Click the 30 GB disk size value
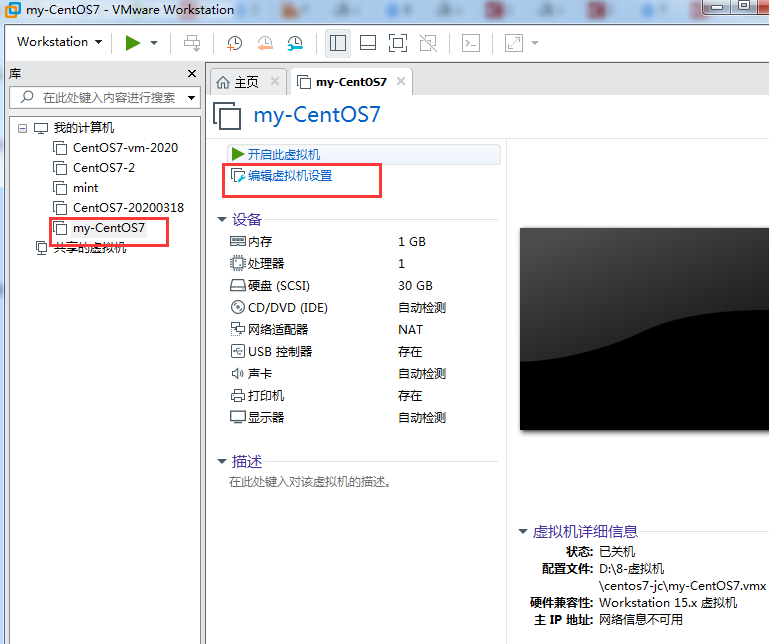 point(415,285)
